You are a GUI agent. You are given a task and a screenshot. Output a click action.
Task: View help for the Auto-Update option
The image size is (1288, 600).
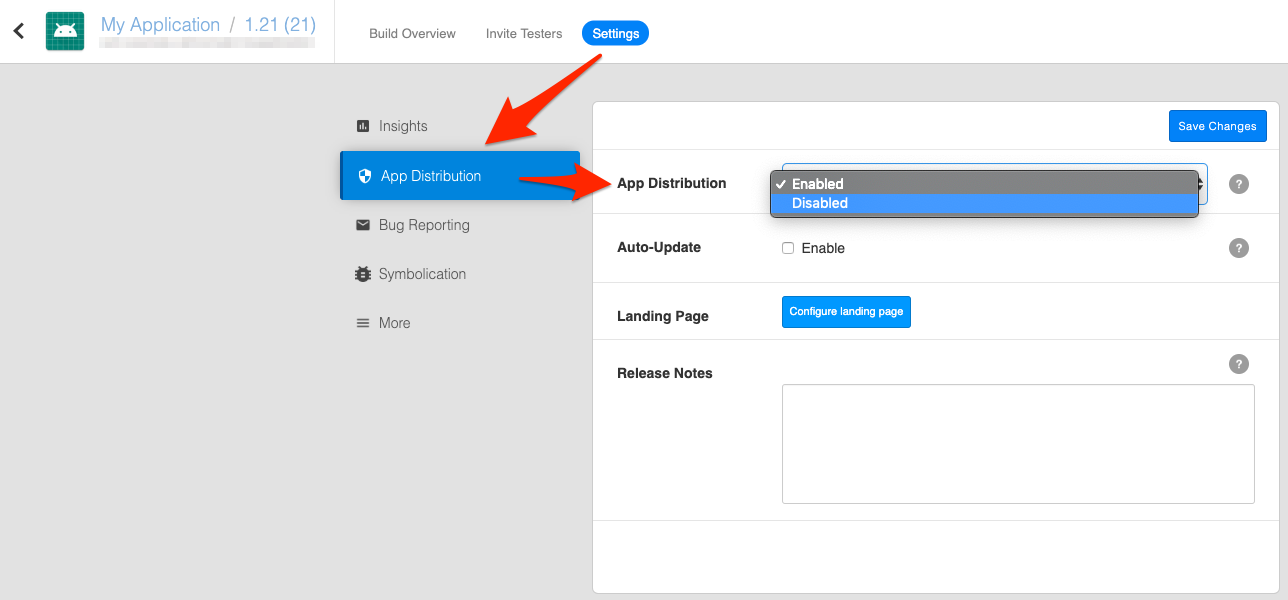pyautogui.click(x=1239, y=247)
